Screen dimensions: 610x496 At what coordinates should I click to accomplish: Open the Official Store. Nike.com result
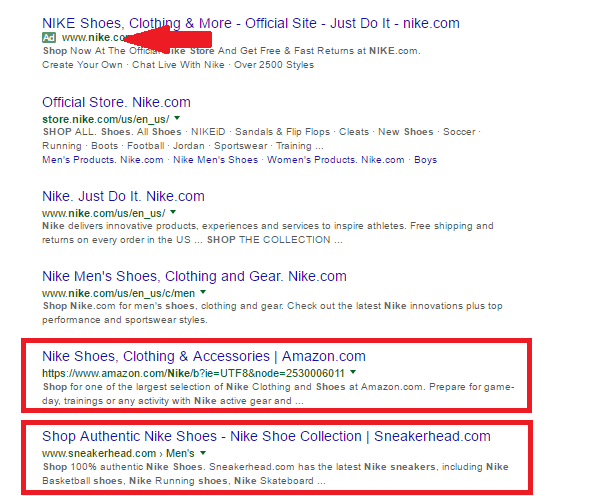pos(116,102)
